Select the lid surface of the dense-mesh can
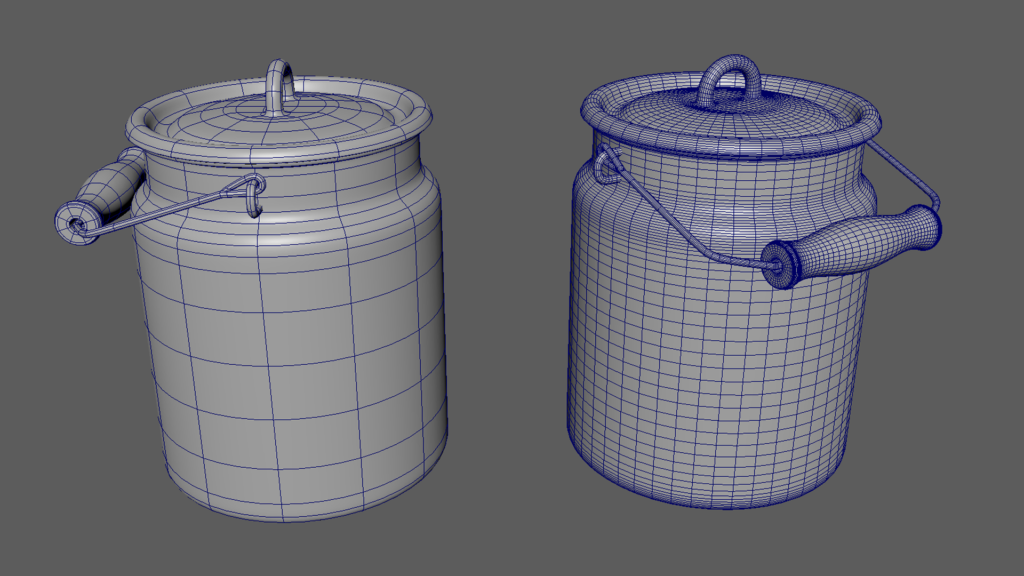Viewport: 1024px width, 576px height. (728, 112)
